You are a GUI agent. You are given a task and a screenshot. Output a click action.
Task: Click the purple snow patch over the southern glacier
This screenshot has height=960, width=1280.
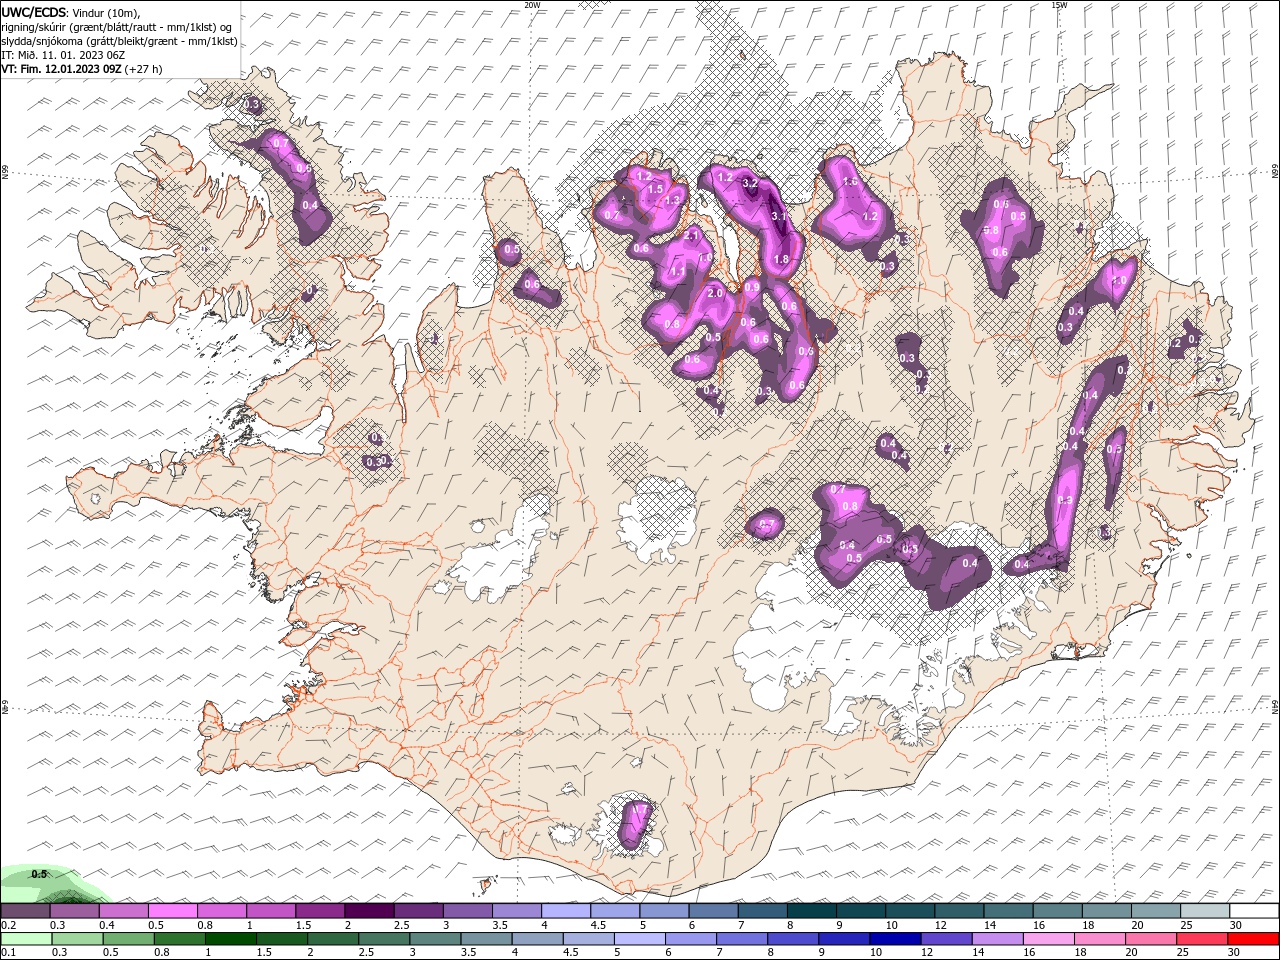pyautogui.click(x=635, y=824)
